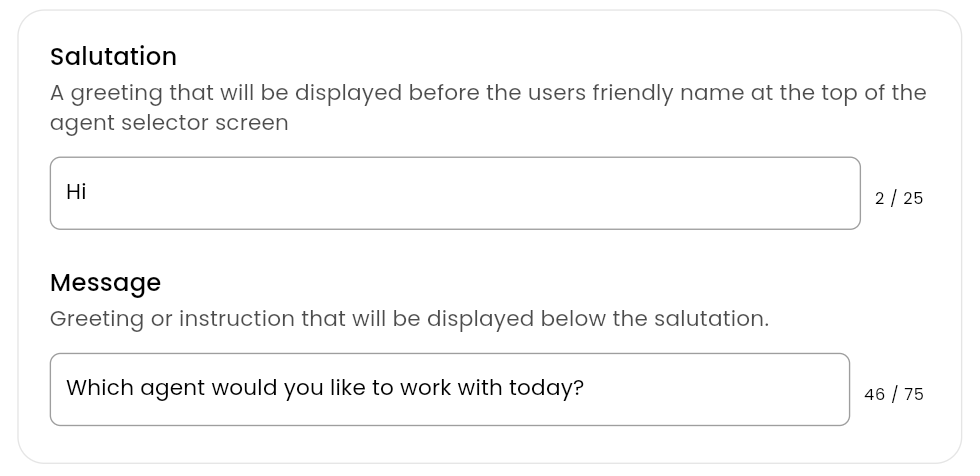Place cursor on "Hi" in Salutation field
Screen dimensions: 980x476
[76, 191]
